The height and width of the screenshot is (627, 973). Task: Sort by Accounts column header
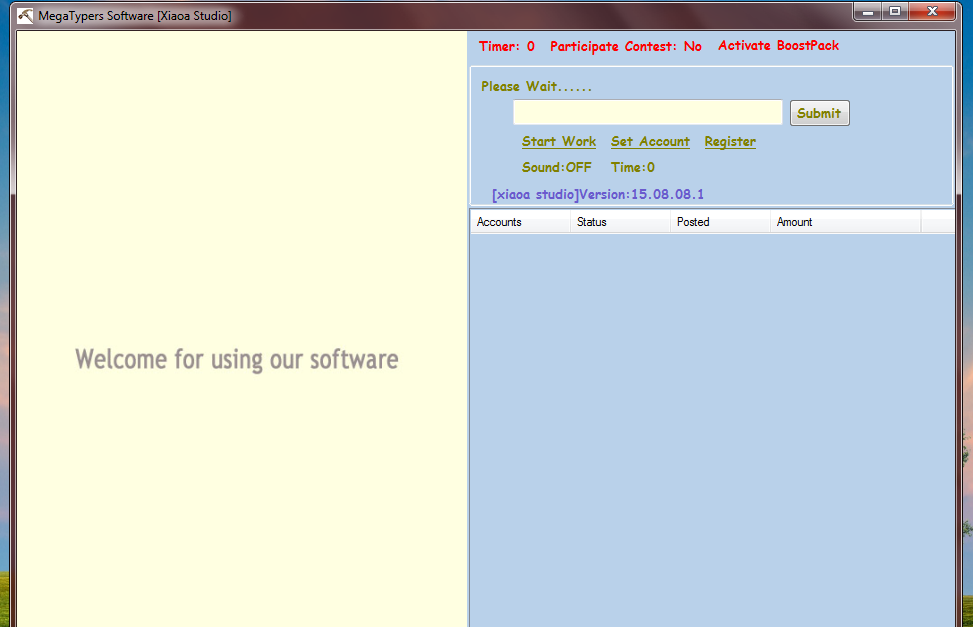(521, 222)
